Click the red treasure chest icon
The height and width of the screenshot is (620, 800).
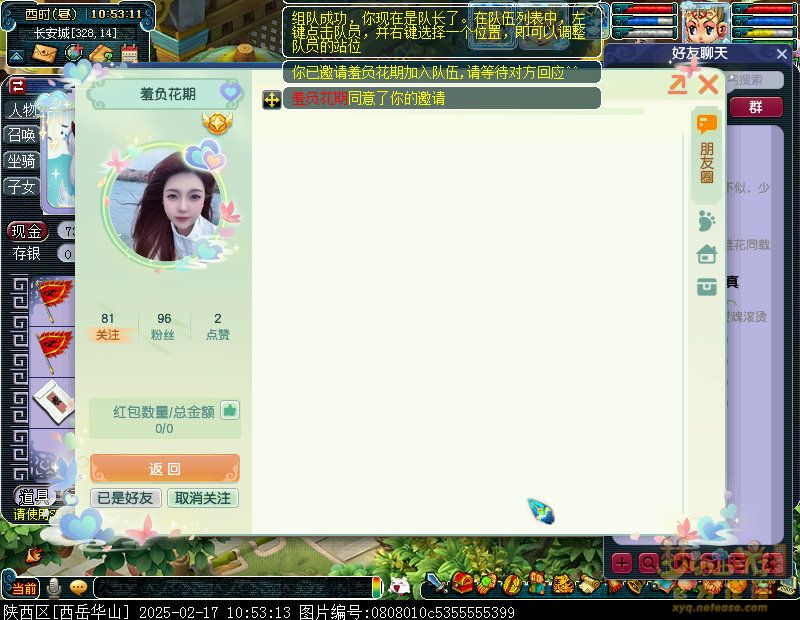tap(462, 583)
